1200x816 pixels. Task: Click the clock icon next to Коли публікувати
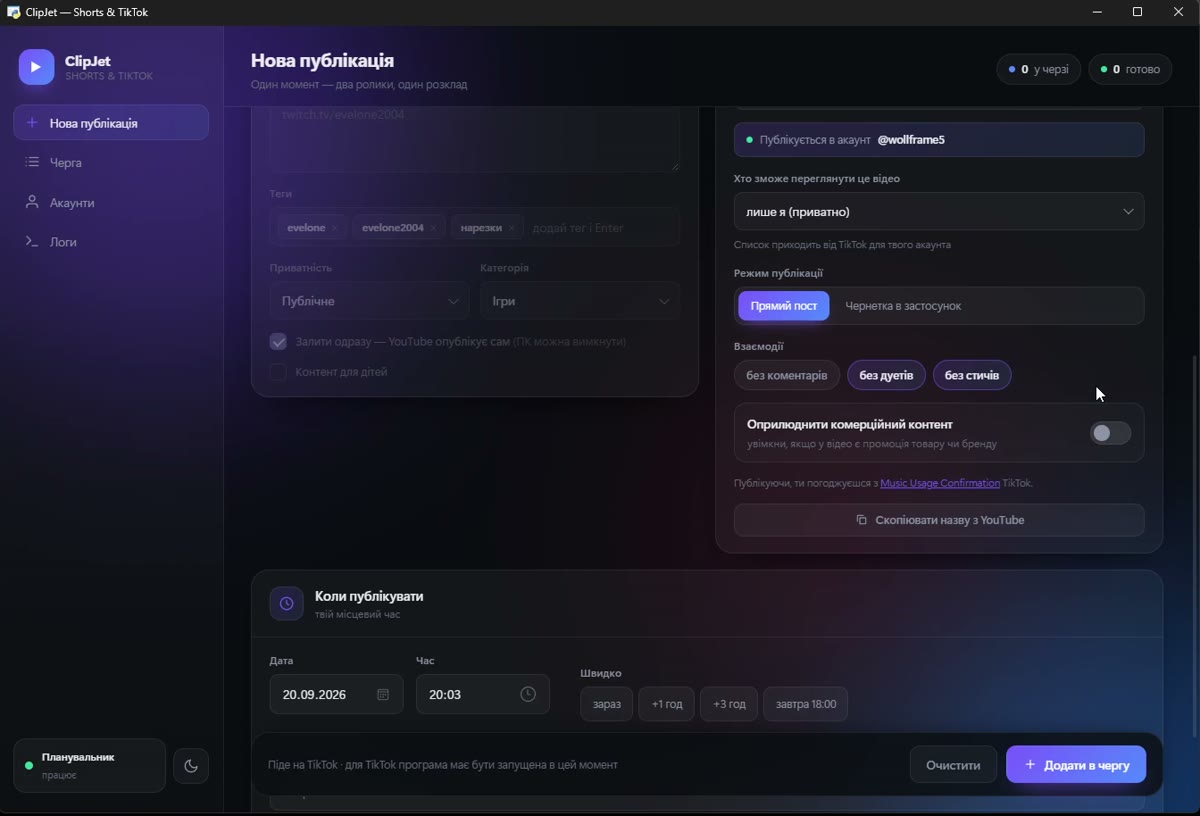pos(287,603)
